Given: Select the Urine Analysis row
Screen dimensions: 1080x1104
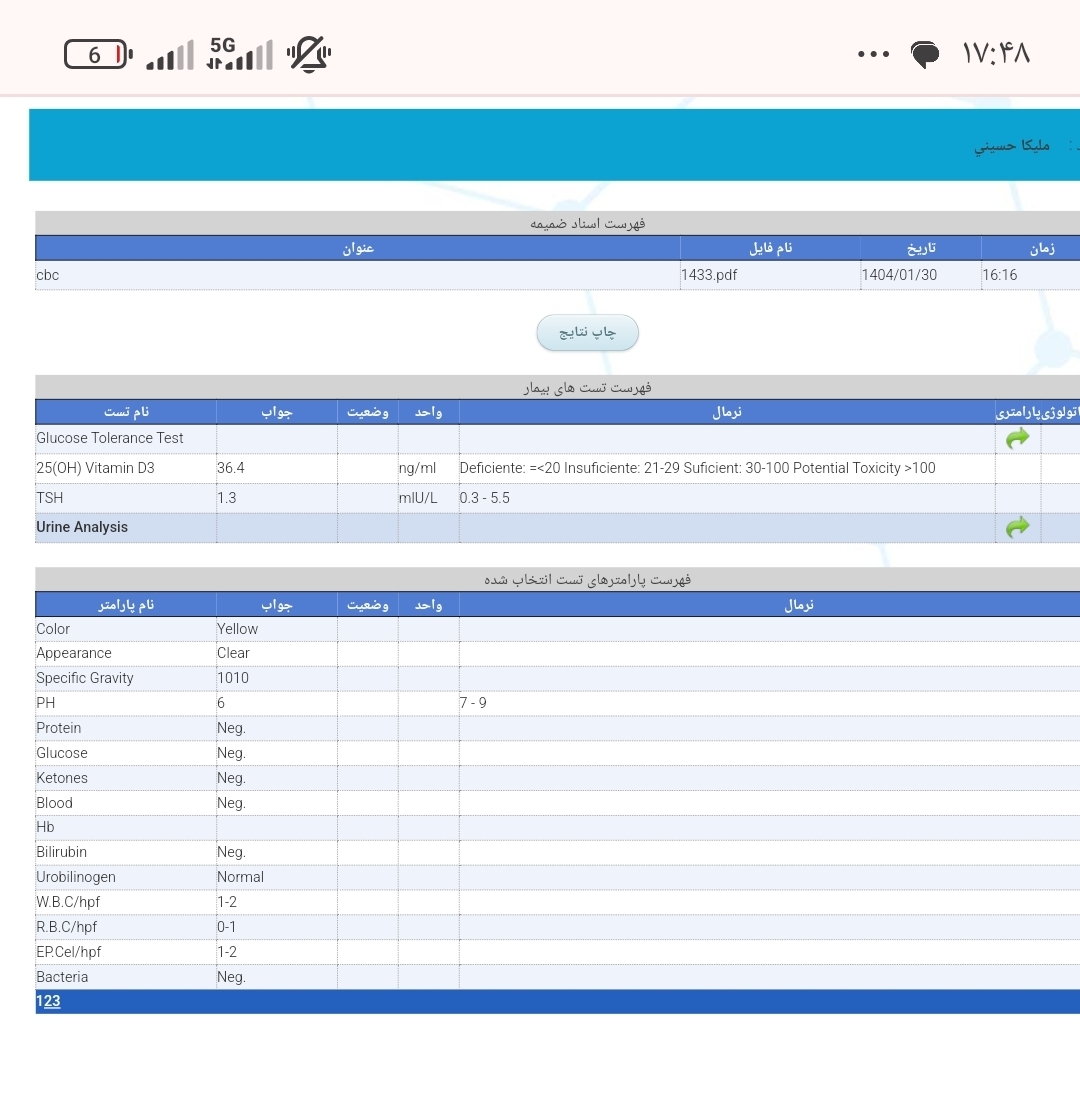Looking at the screenshot, I should click(x=558, y=527).
